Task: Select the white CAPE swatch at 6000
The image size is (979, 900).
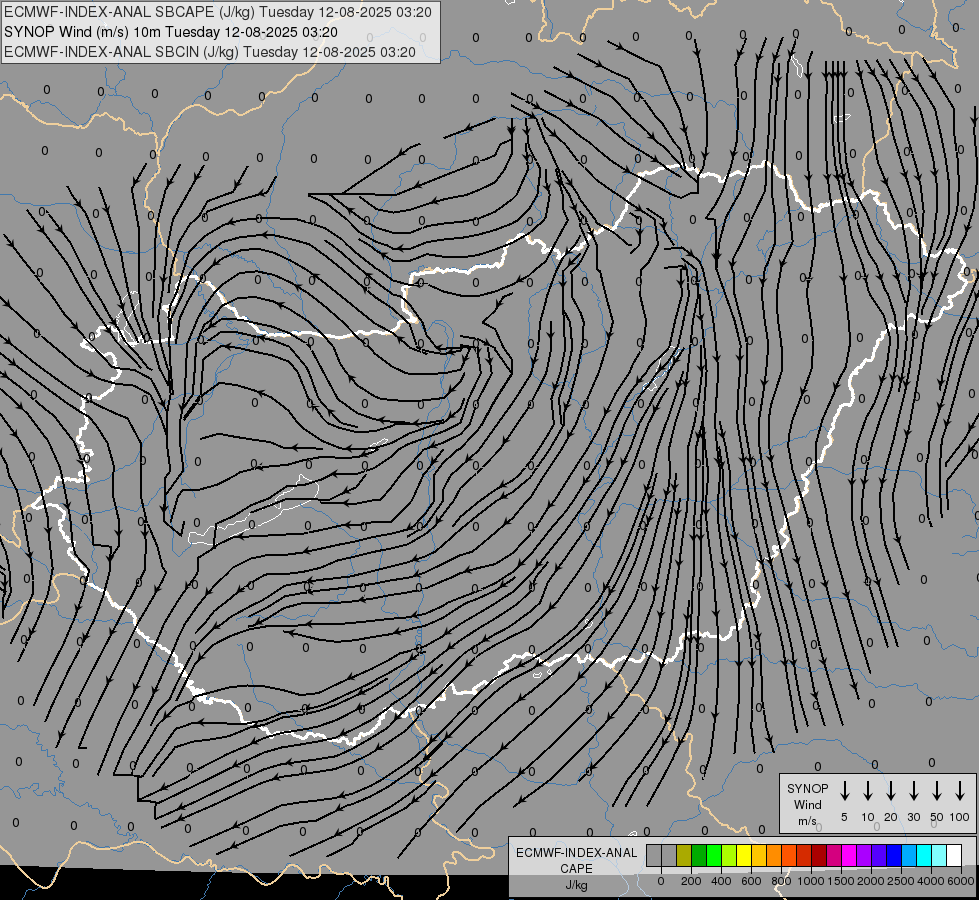Action: click(x=955, y=855)
